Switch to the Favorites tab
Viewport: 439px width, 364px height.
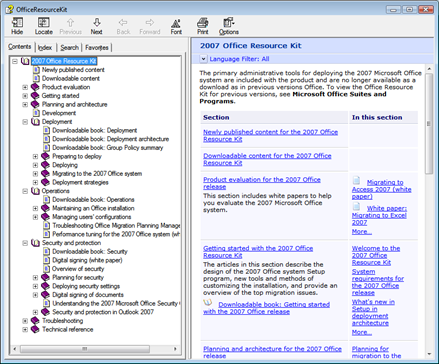[97, 48]
